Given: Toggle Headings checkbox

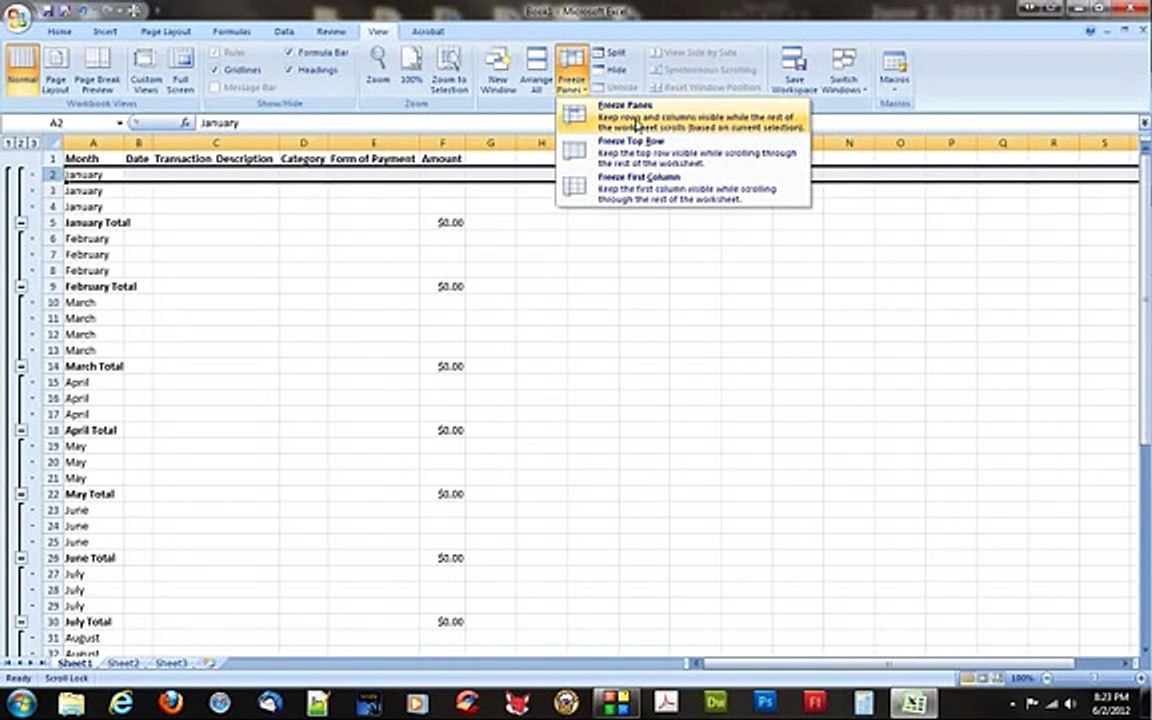Looking at the screenshot, I should click(x=289, y=70).
